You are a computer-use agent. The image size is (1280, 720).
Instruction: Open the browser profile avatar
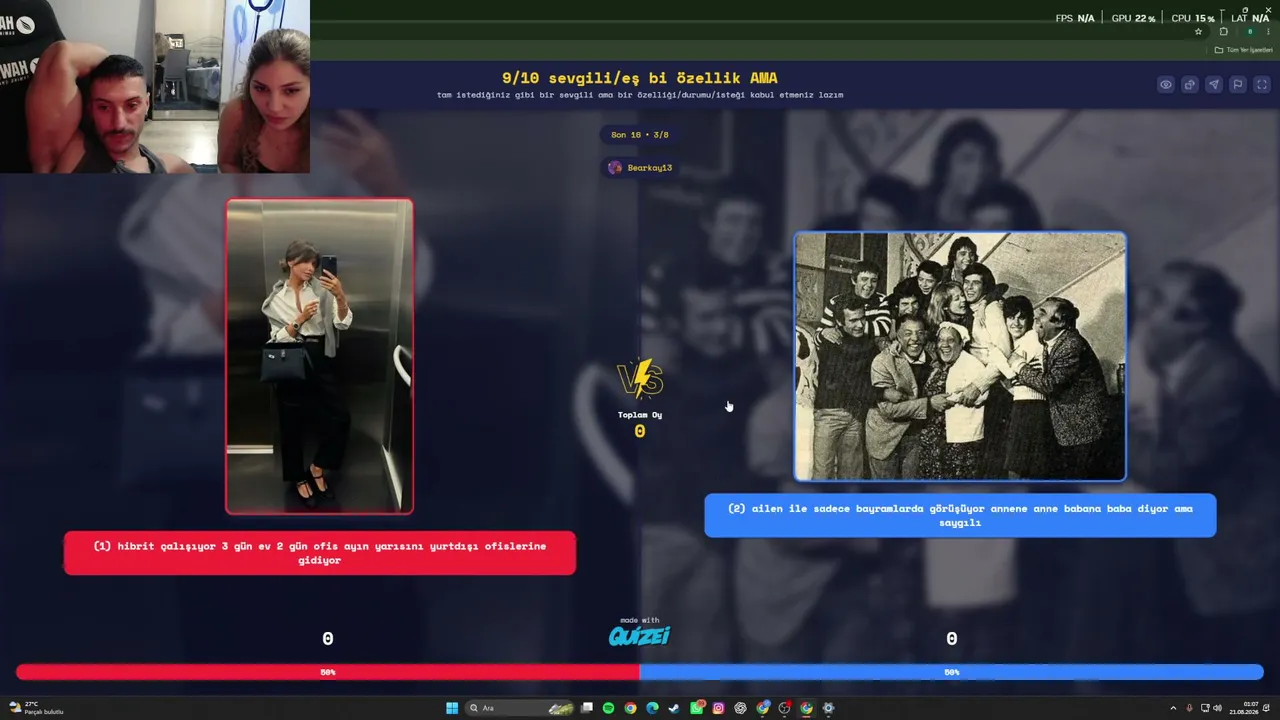click(1250, 32)
